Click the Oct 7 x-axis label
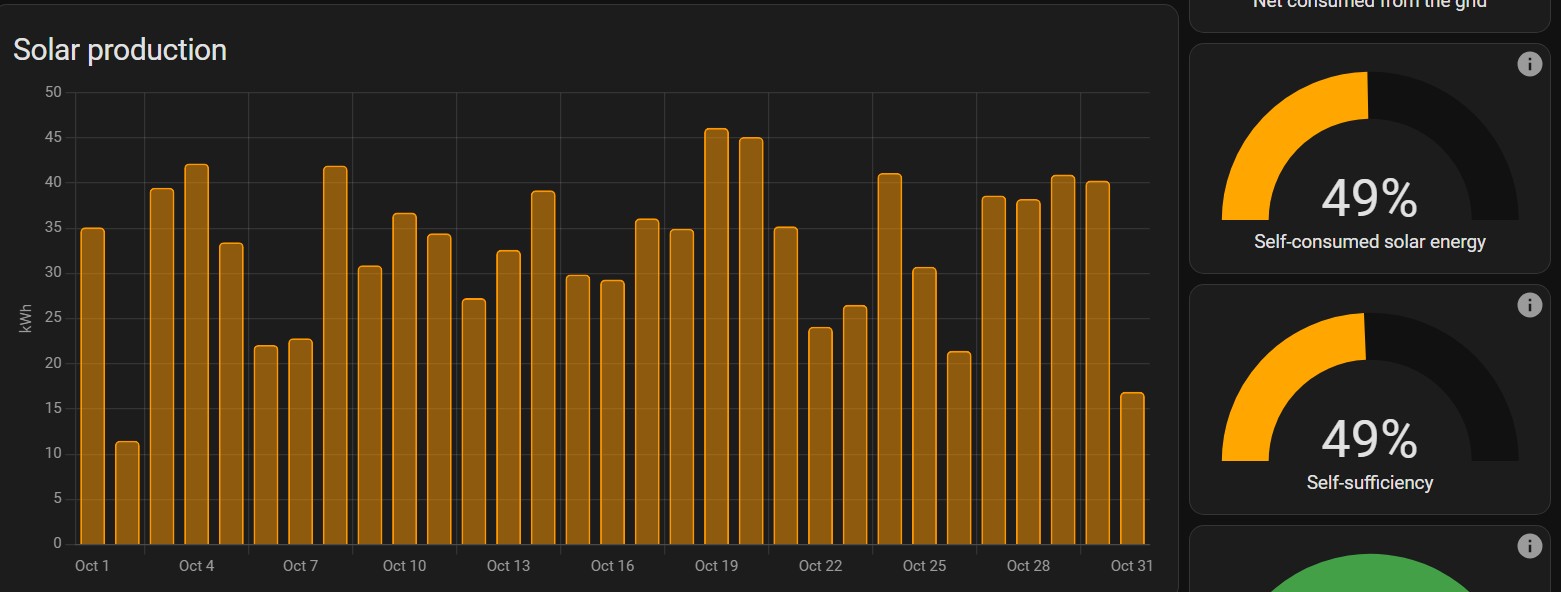 pyautogui.click(x=301, y=566)
